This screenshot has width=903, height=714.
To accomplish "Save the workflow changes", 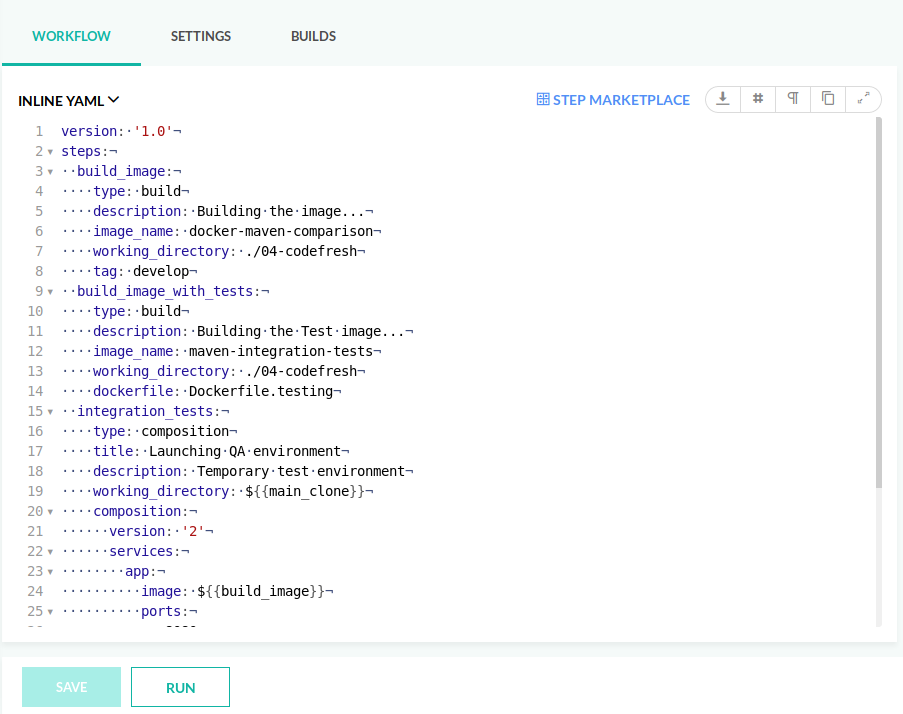I will (x=71, y=687).
